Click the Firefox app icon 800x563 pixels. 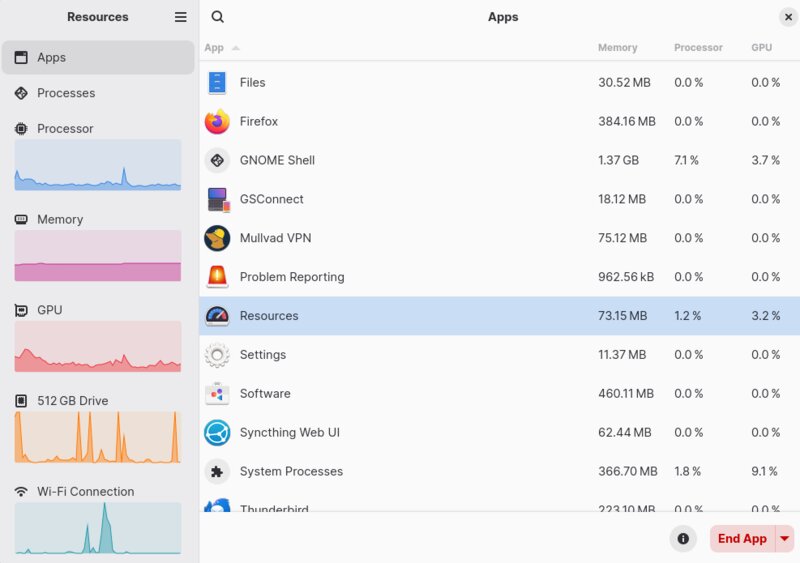217,121
